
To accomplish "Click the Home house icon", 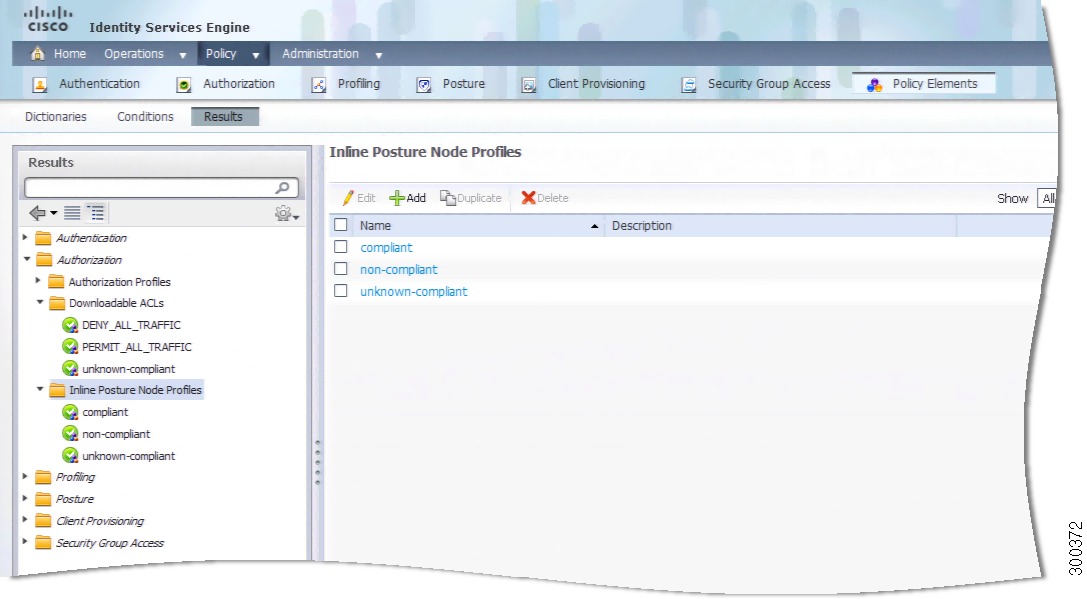I will [37, 53].
